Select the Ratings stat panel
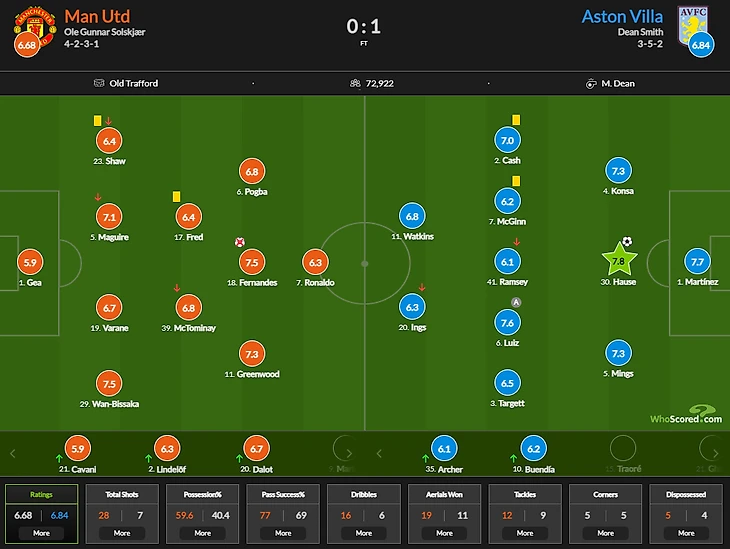Viewport: 730px width, 549px height. click(x=39, y=513)
